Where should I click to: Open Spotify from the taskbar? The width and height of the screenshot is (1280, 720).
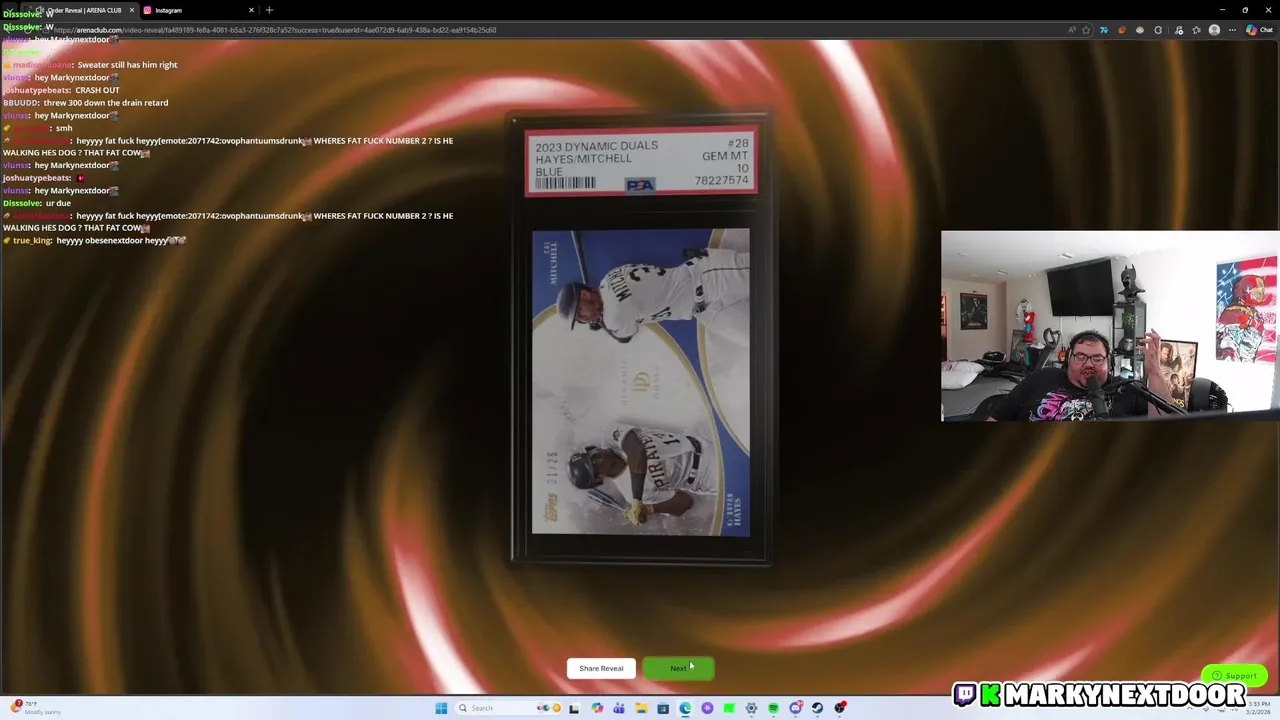click(x=773, y=708)
